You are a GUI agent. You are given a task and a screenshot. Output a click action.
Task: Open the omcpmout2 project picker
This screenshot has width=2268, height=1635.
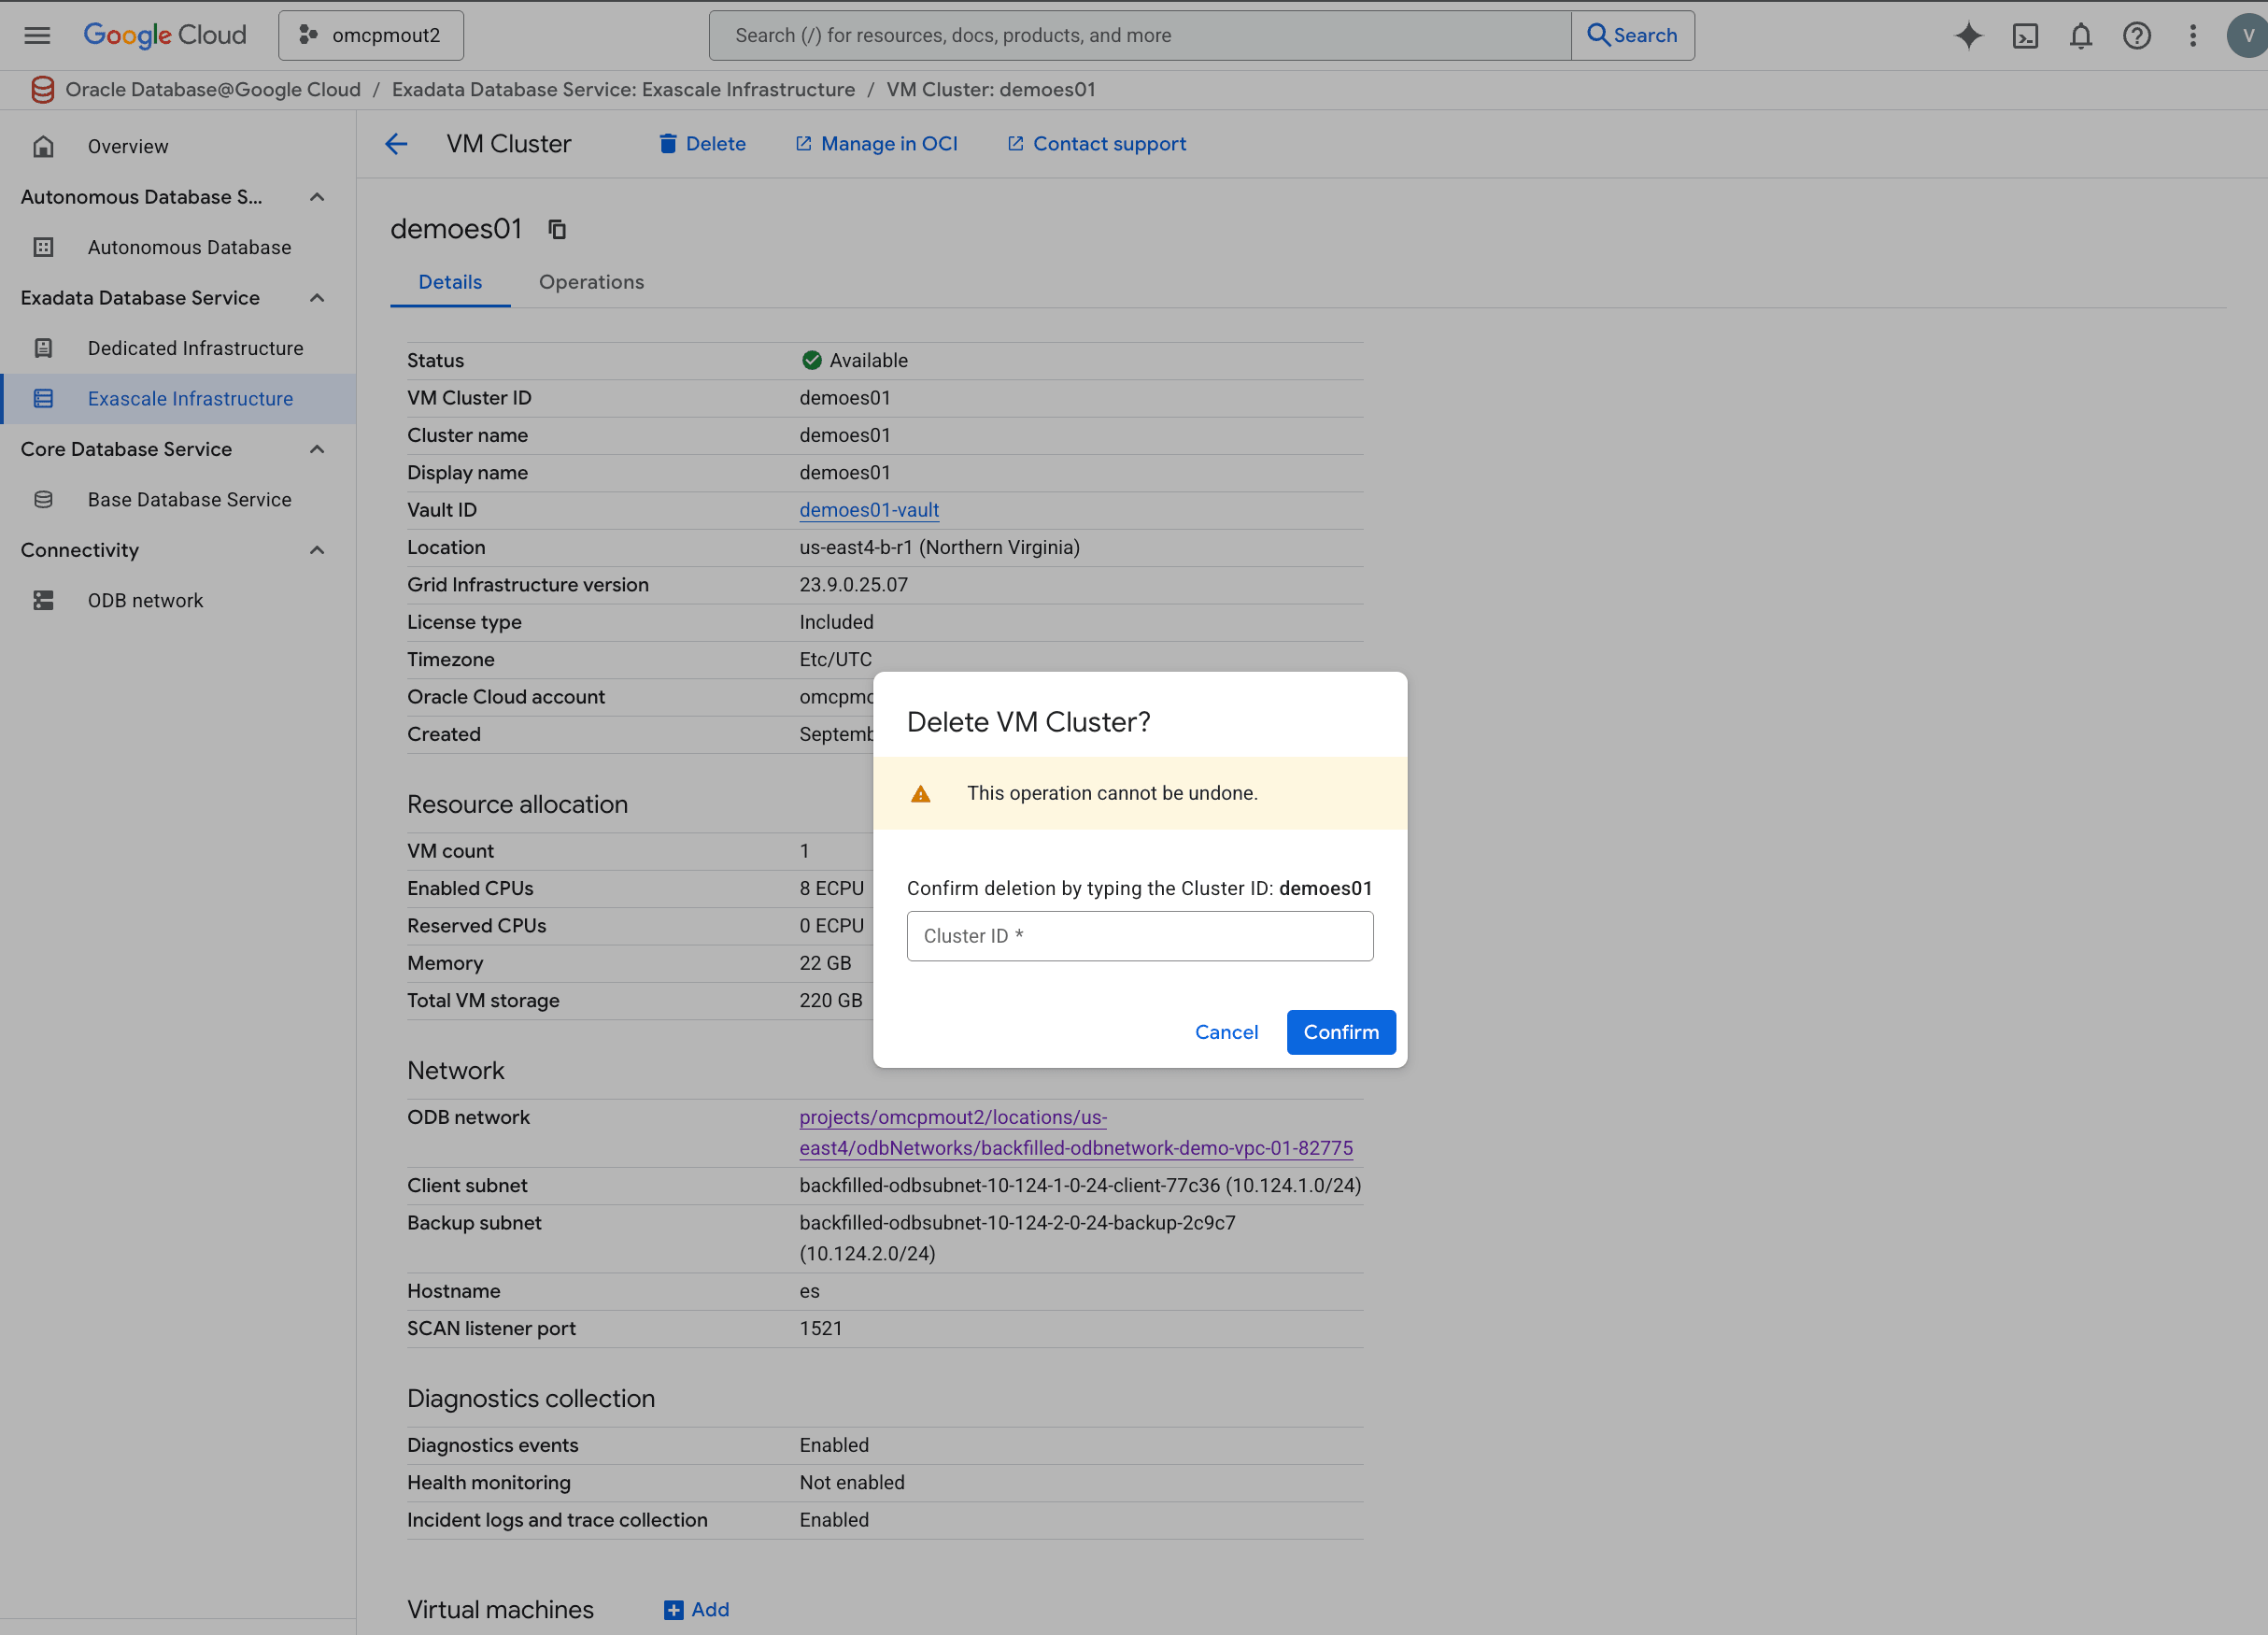371,35
